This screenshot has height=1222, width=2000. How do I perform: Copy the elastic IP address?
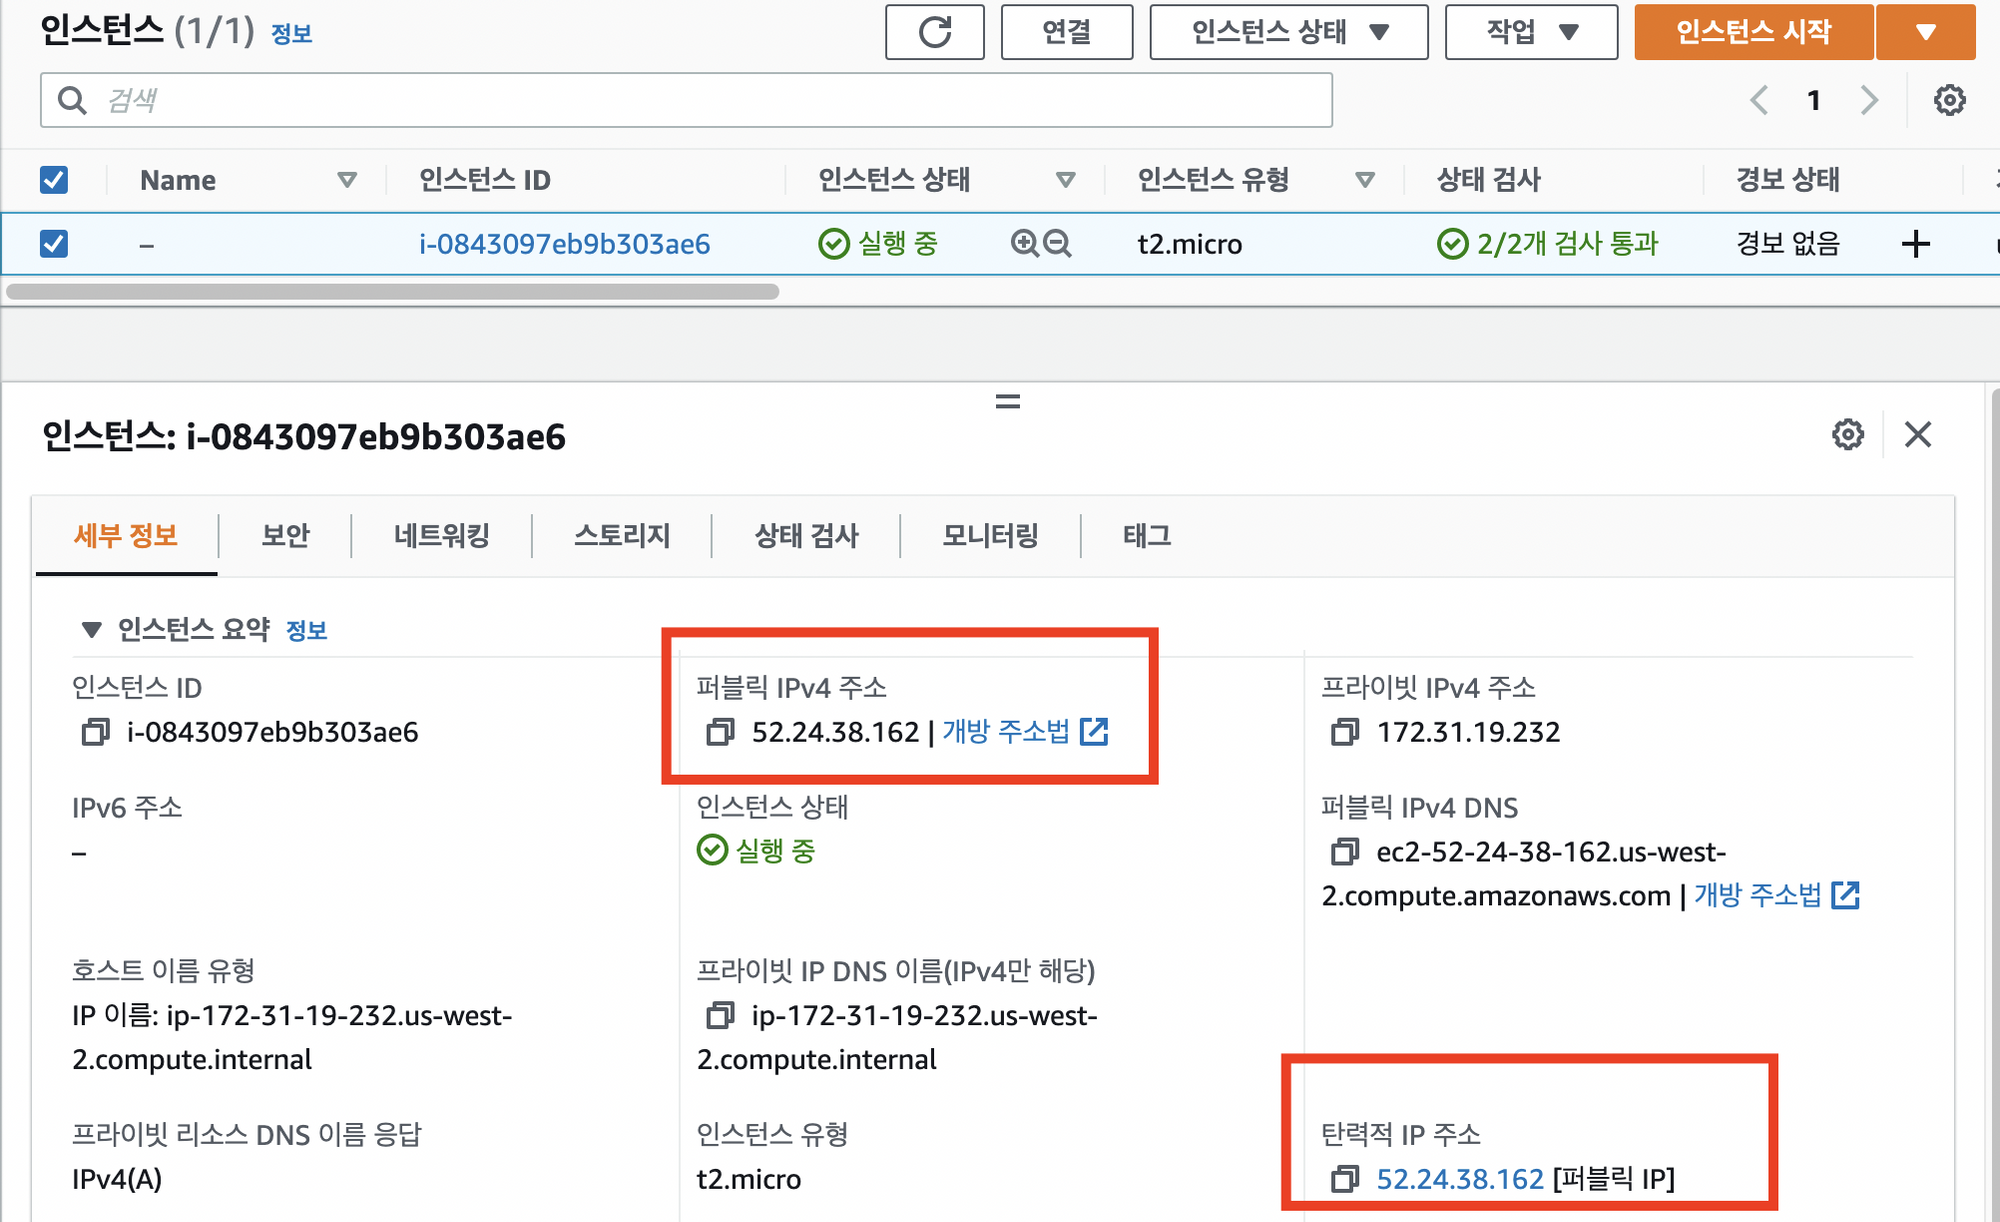pos(1345,1179)
